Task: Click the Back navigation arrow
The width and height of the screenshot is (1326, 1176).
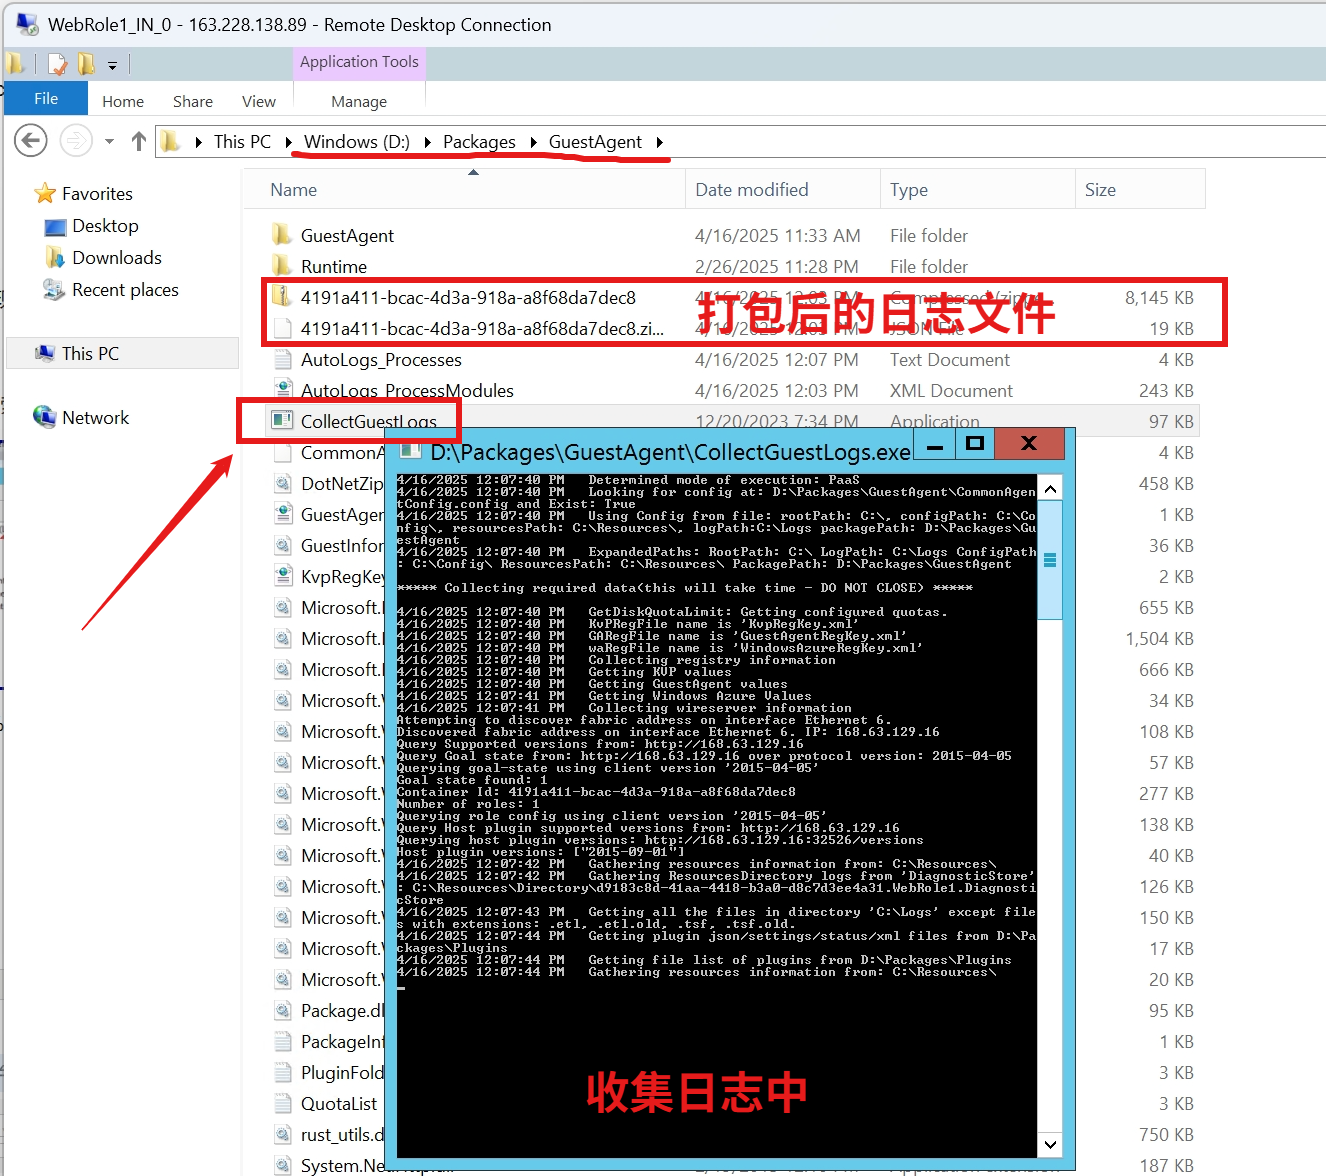Action: (x=31, y=141)
